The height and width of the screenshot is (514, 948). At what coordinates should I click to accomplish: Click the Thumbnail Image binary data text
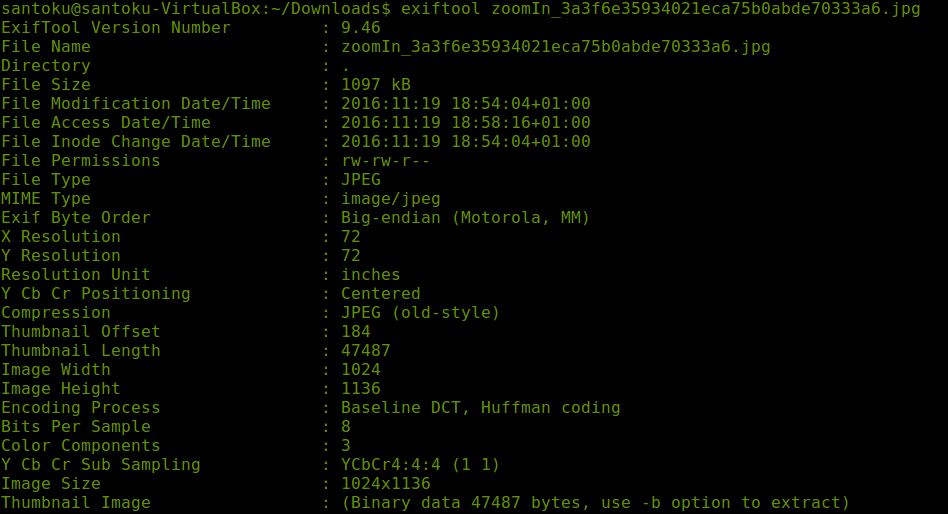[595, 503]
